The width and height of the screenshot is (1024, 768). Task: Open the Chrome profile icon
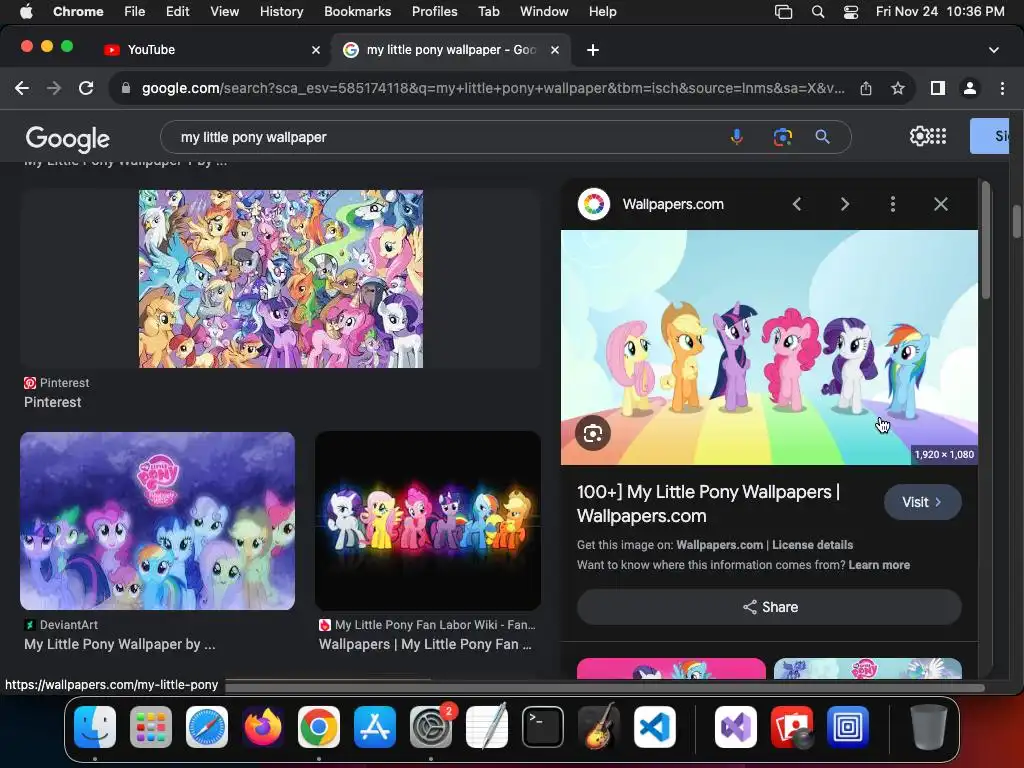970,88
